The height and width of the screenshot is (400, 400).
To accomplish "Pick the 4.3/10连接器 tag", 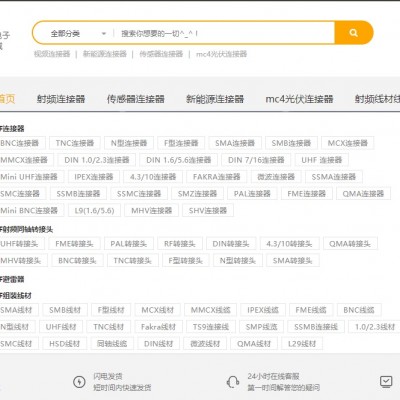I will pyautogui.click(x=153, y=177).
